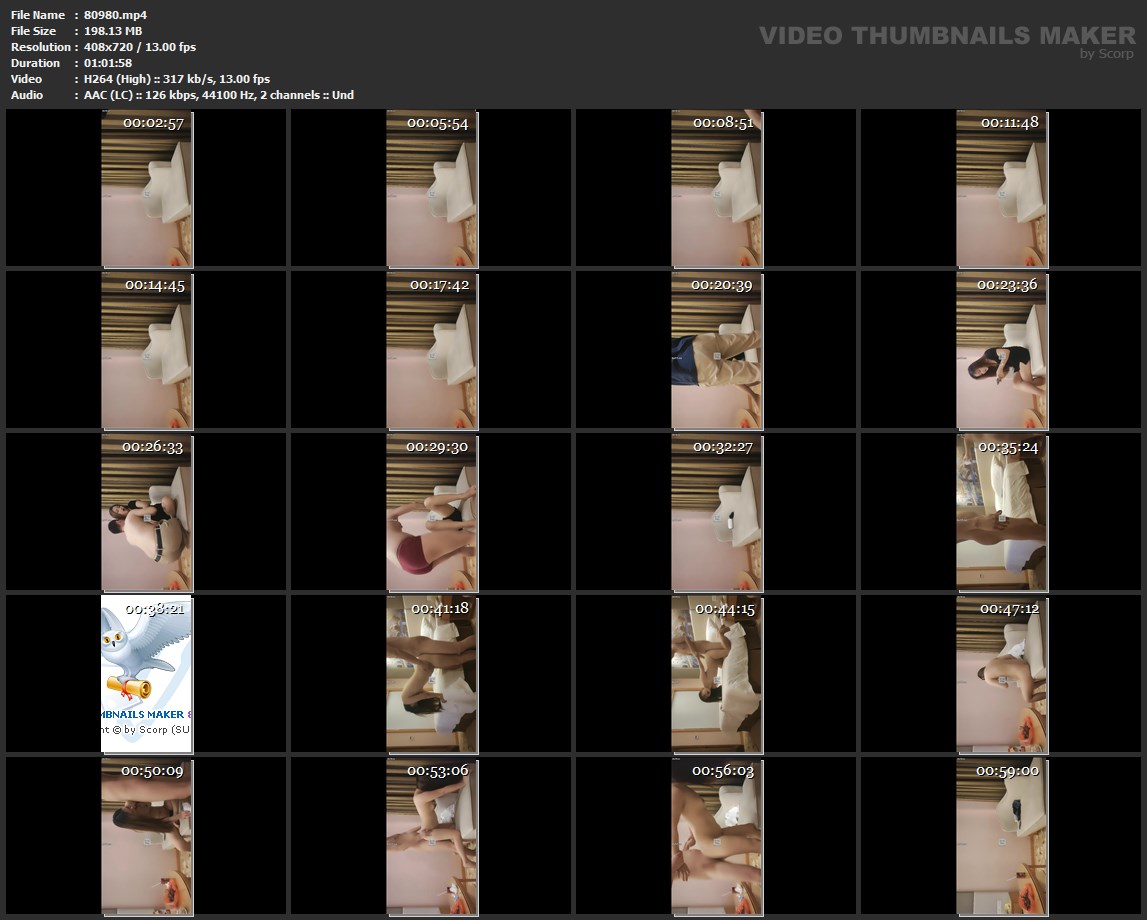
Task: Select the frame stamped 00:17:42
Action: (432, 350)
